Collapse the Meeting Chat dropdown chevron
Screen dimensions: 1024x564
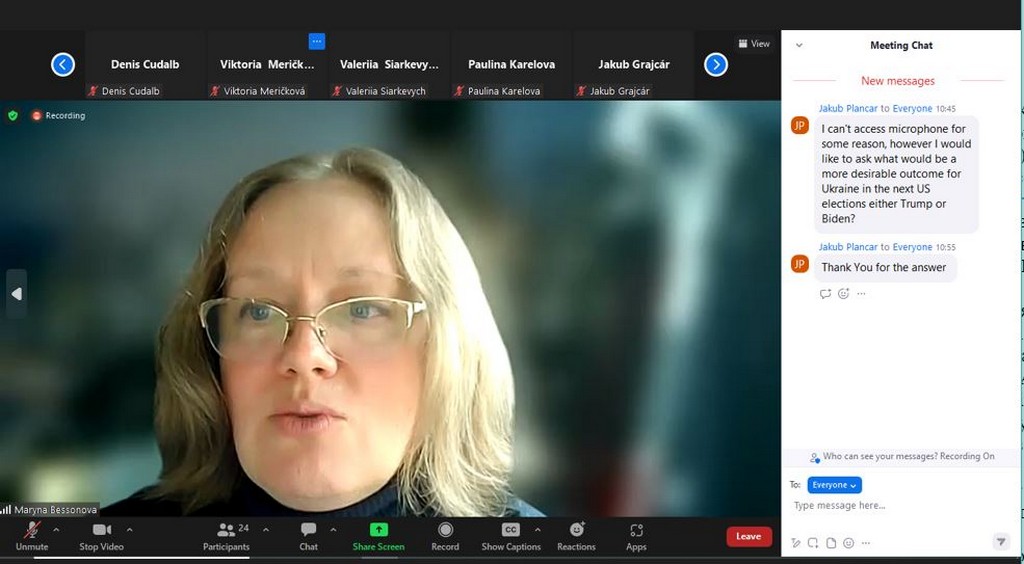[x=799, y=45]
